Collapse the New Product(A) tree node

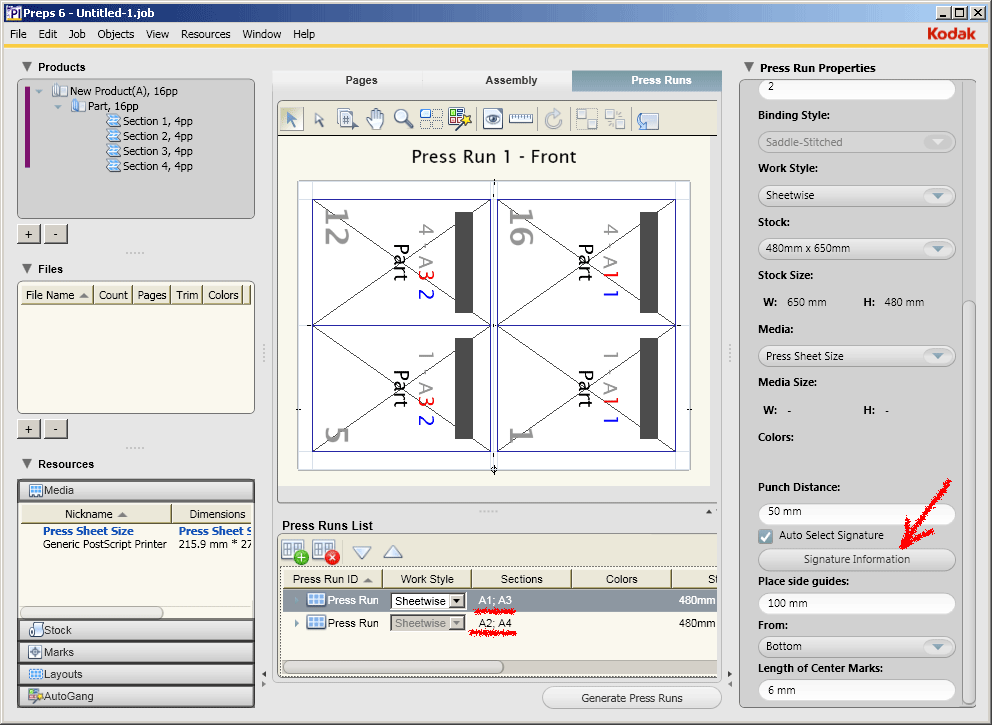click(39, 91)
